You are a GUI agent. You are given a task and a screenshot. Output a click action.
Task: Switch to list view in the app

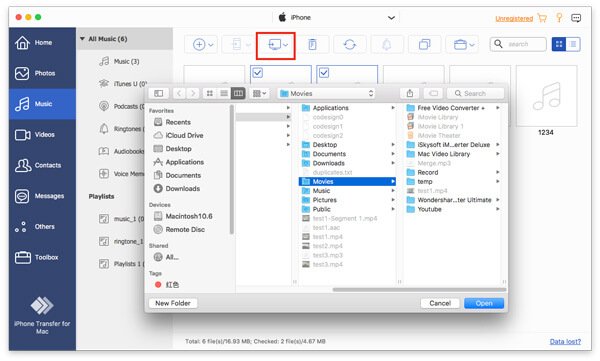[573, 44]
